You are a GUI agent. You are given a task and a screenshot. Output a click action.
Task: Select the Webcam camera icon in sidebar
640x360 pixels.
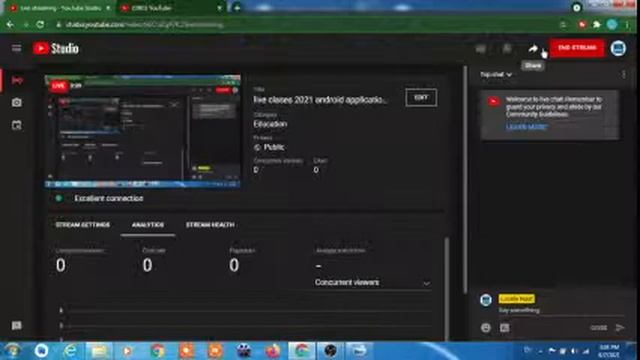[x=17, y=102]
